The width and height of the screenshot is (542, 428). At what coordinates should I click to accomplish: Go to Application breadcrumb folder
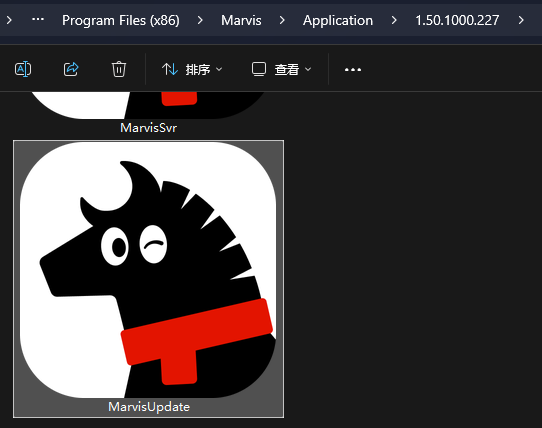click(x=338, y=20)
